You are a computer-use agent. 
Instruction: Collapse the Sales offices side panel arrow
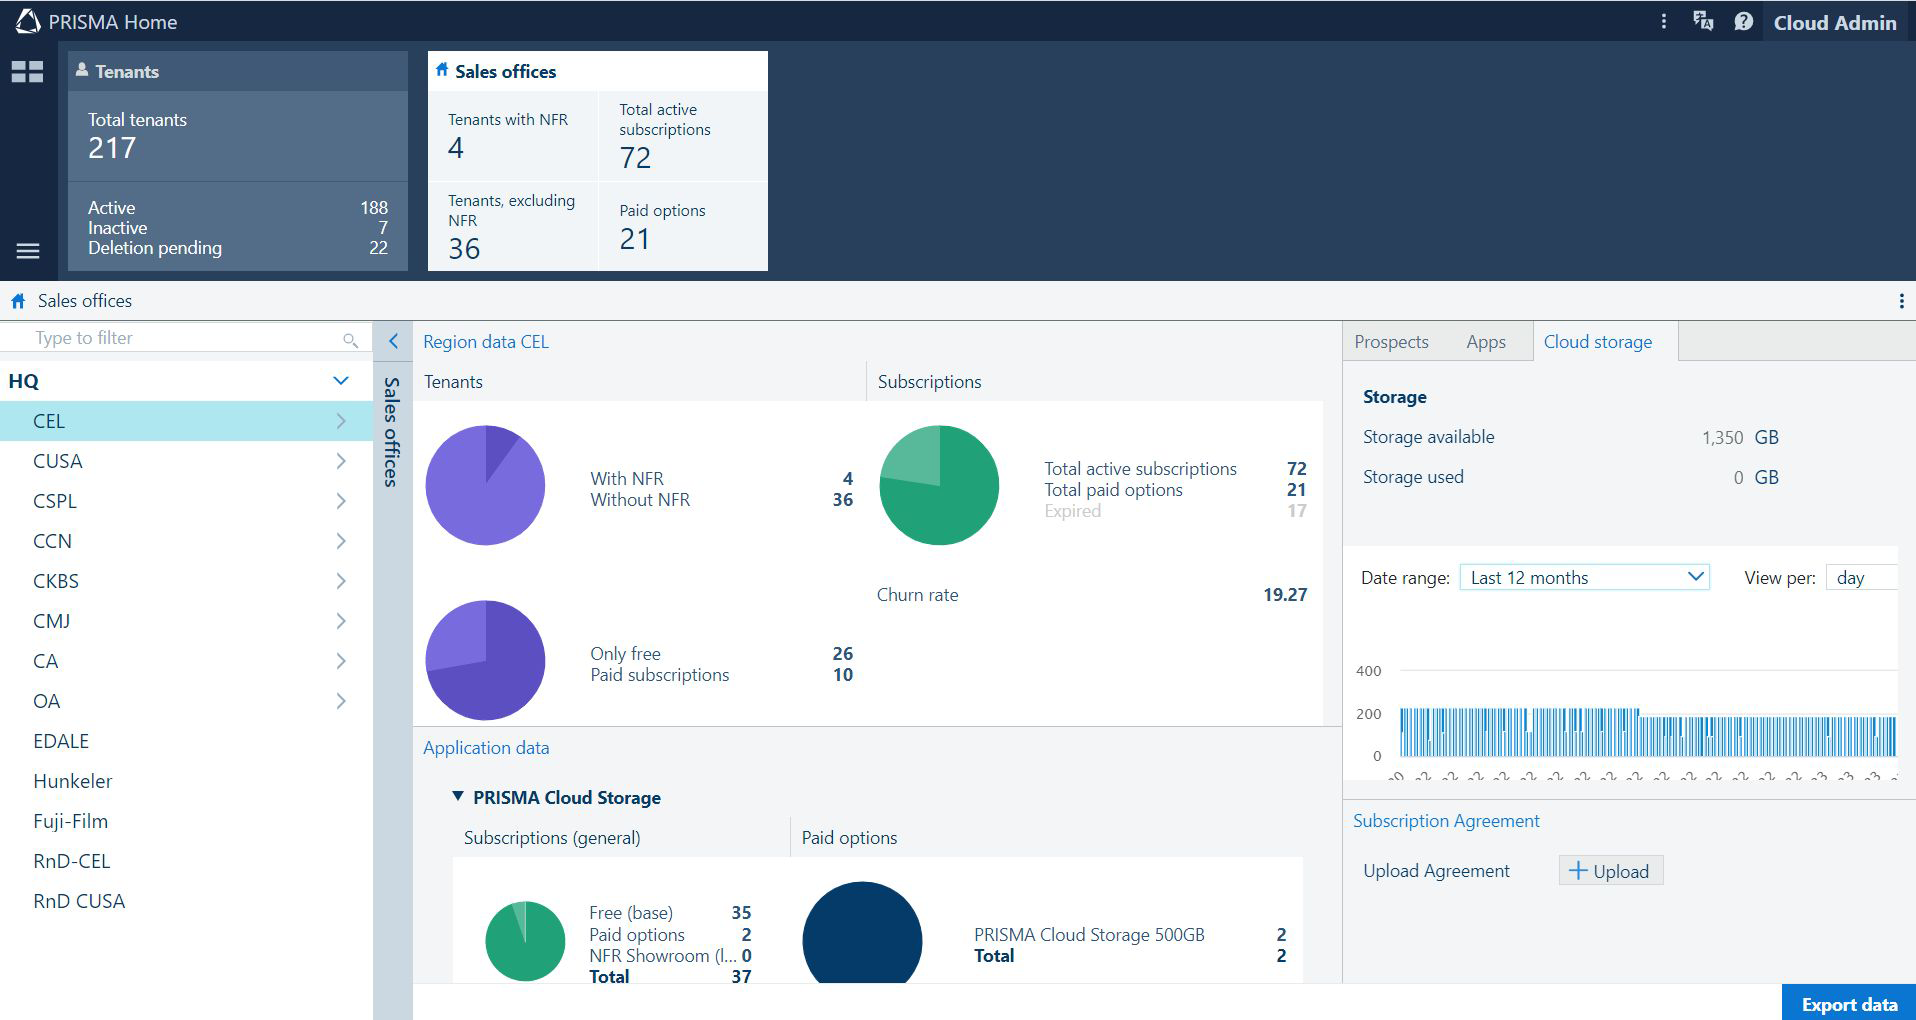(393, 342)
